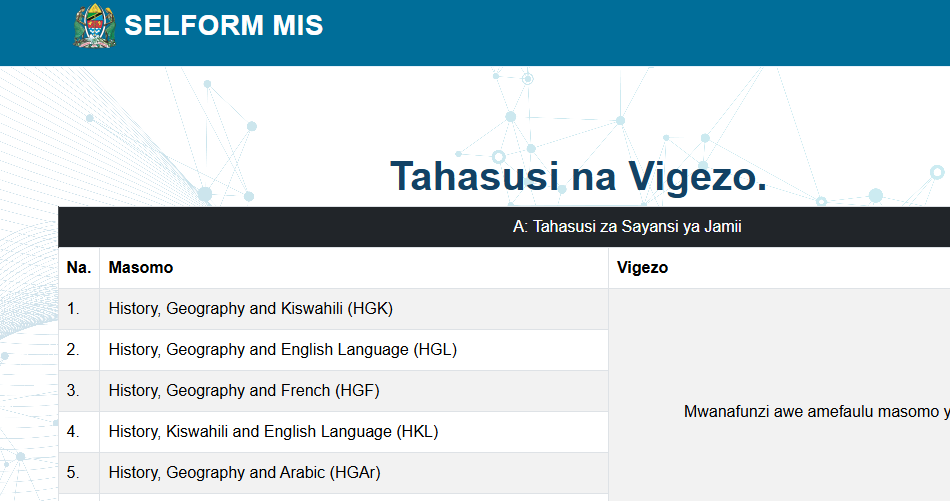
Task: Click the Tahasusi na Vigezo heading
Action: [577, 177]
